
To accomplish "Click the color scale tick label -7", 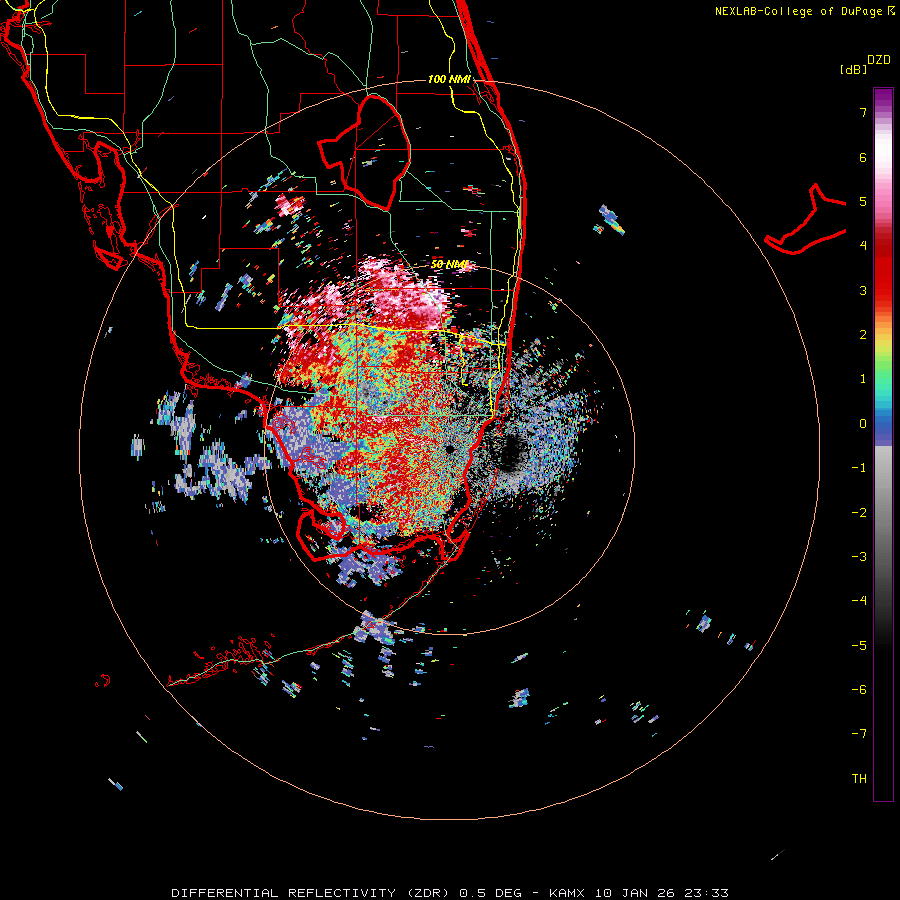I will [x=859, y=734].
